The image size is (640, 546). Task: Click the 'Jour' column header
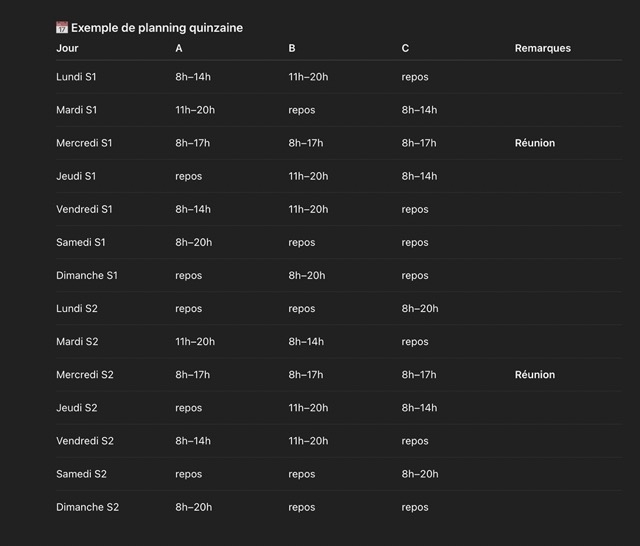click(67, 48)
